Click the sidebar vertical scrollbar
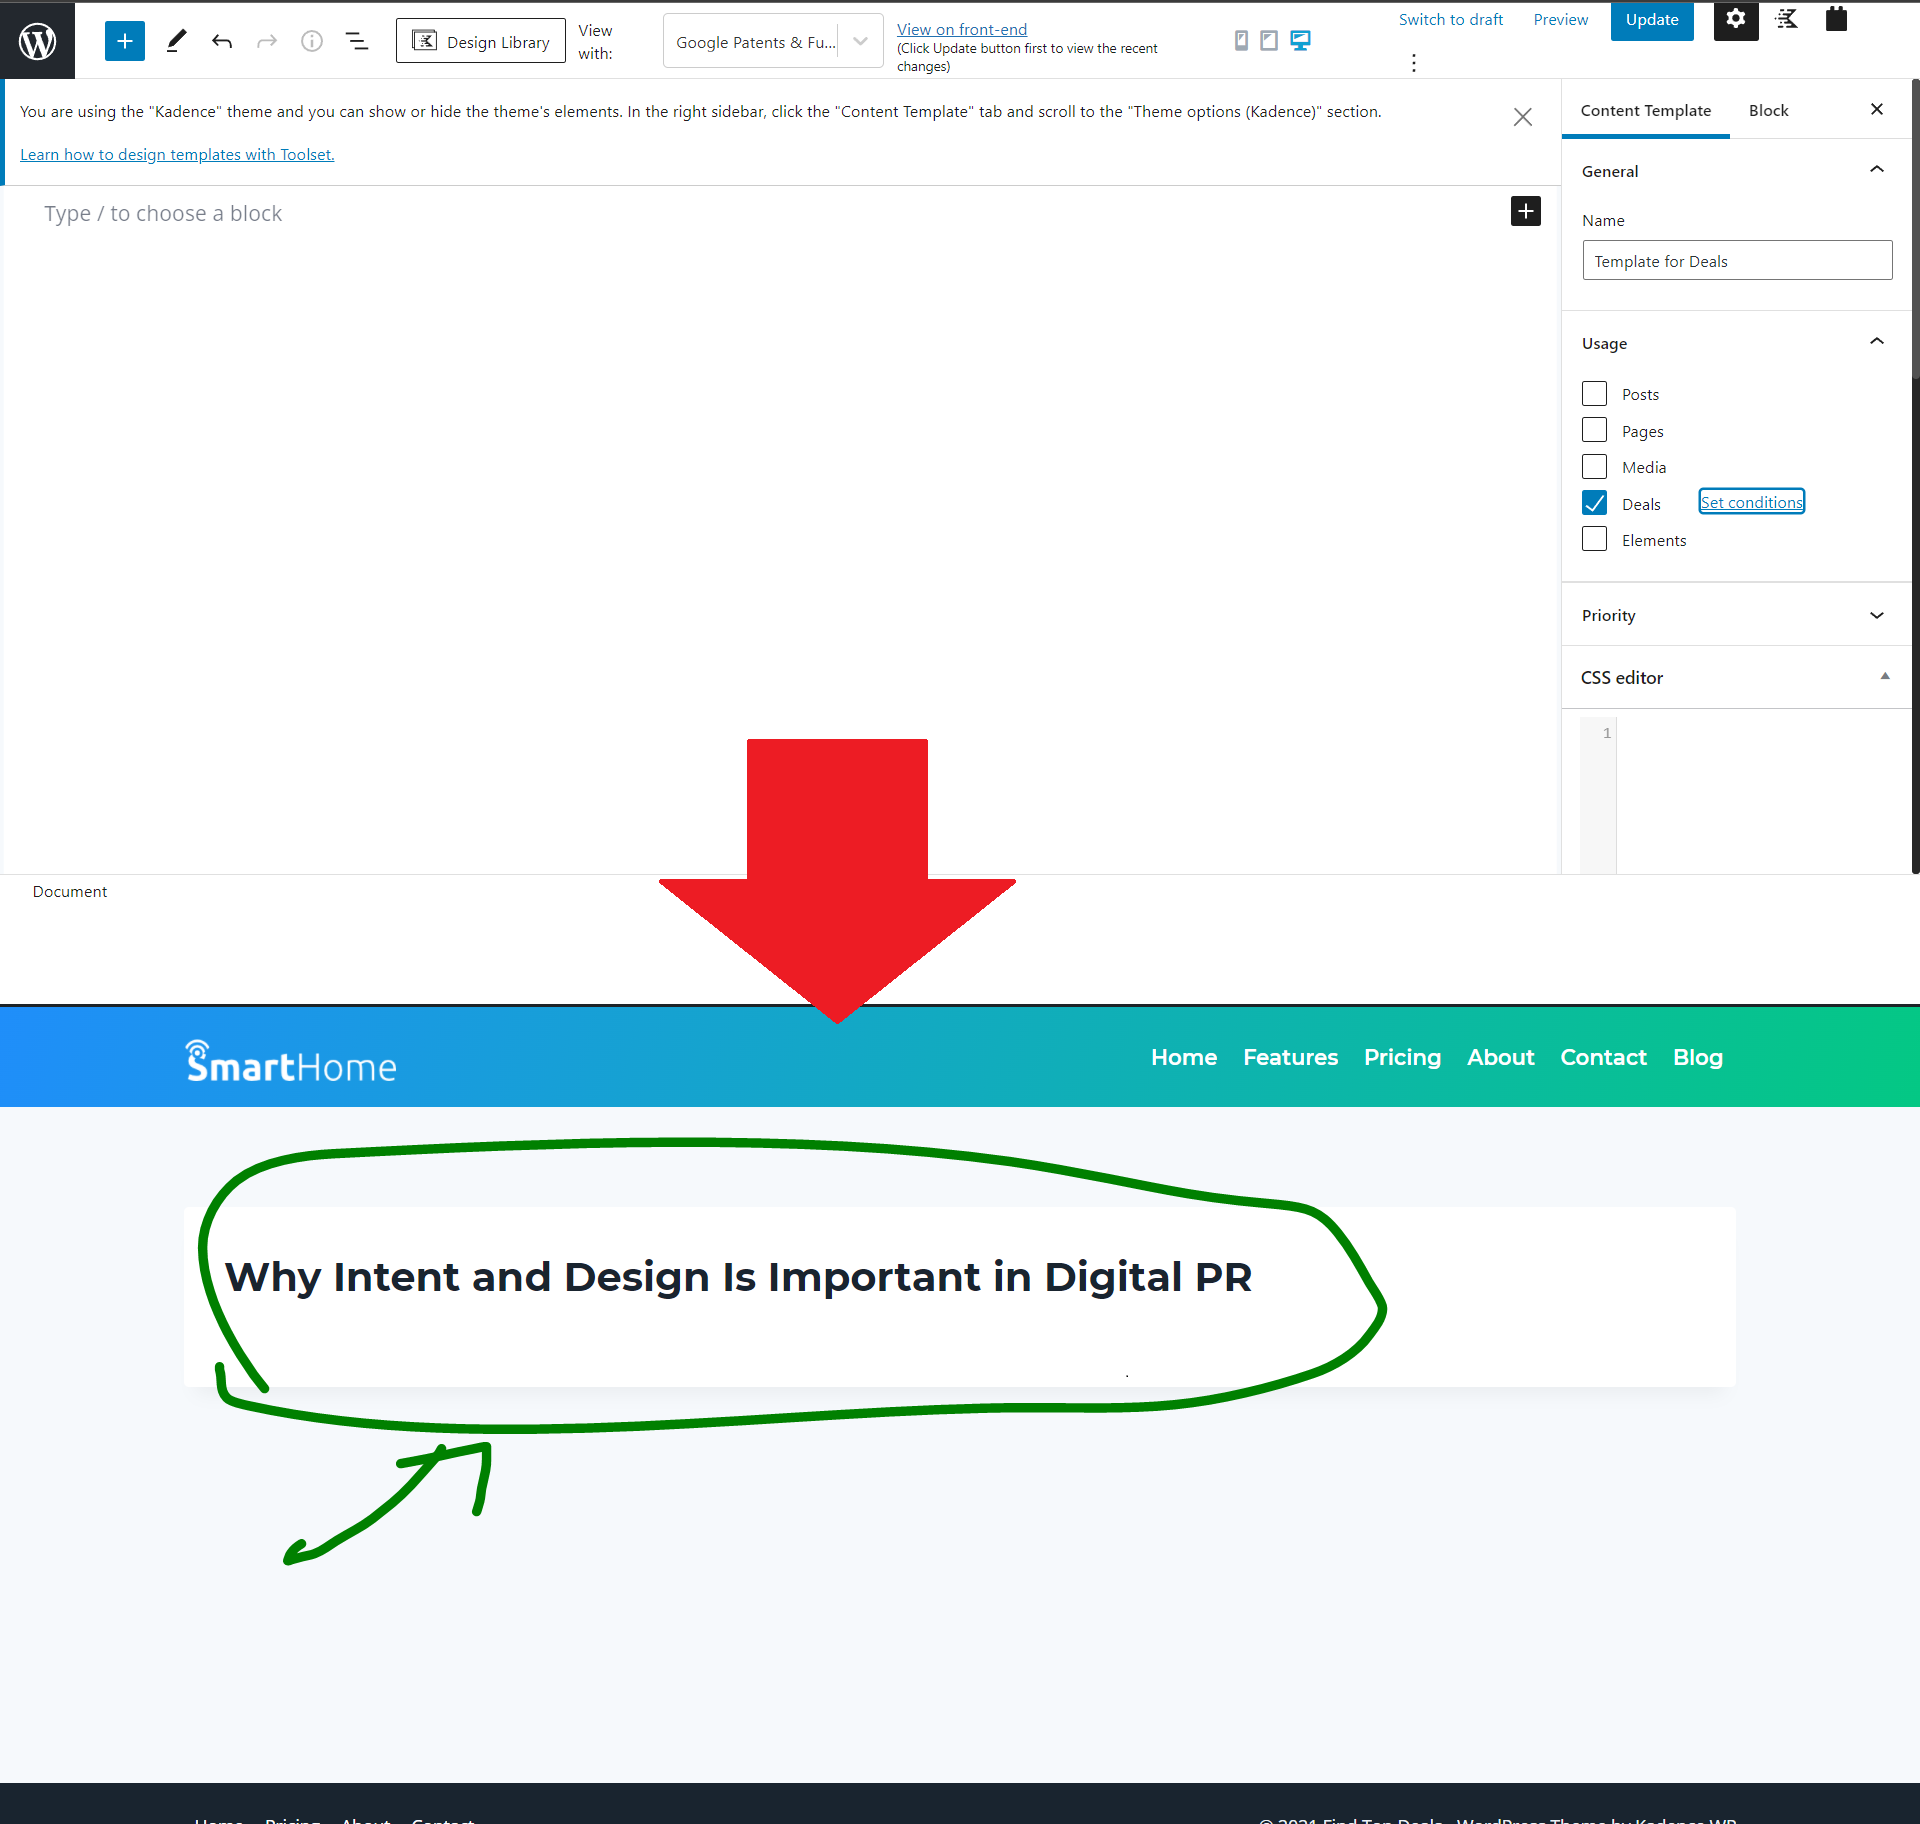This screenshot has width=1920, height=1824. coord(1915,230)
